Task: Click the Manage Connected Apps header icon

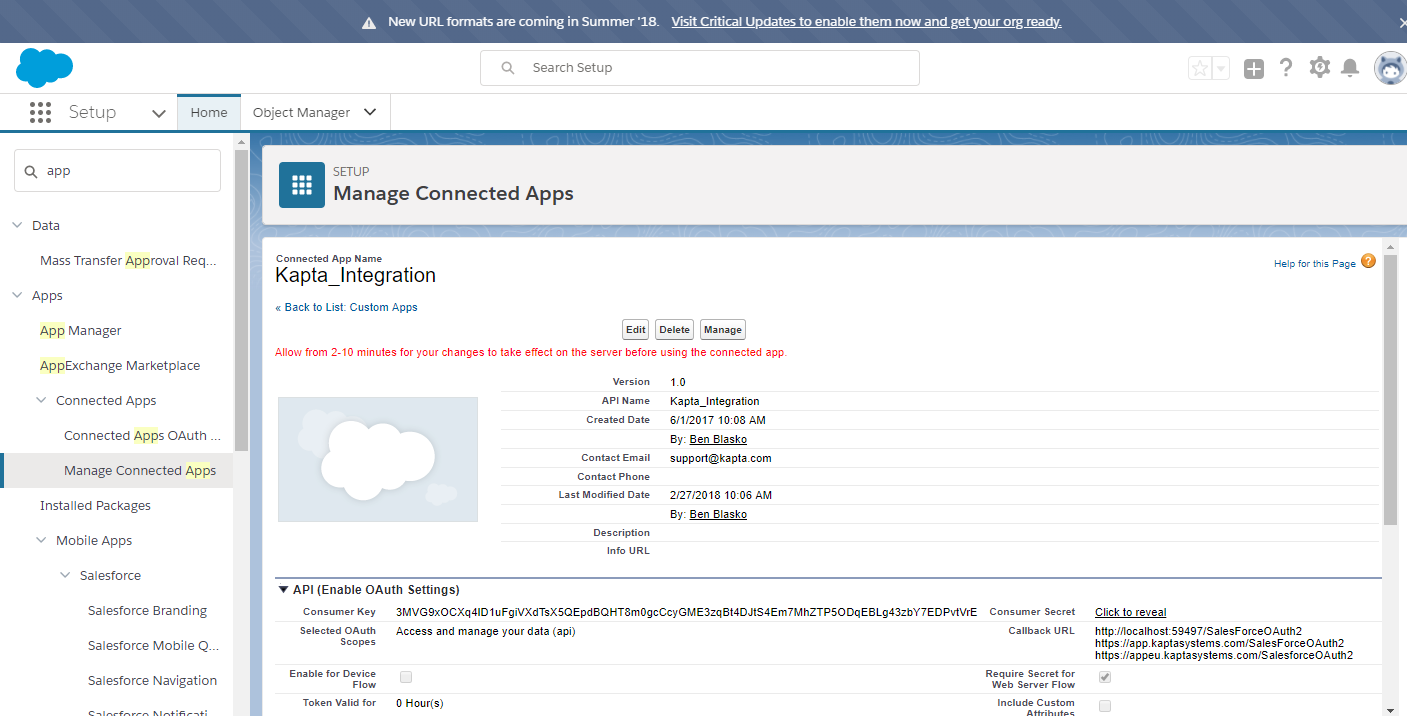Action: pyautogui.click(x=302, y=185)
